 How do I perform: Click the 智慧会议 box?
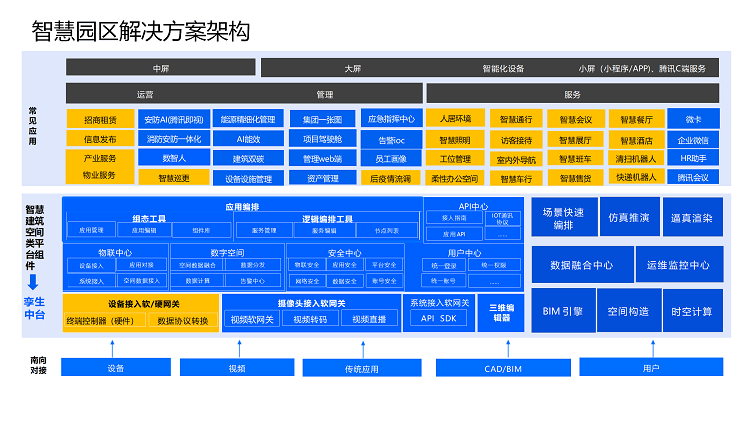click(x=576, y=119)
